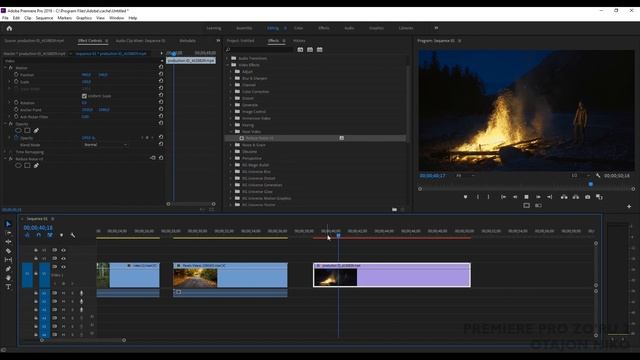
Task: Choose pen mask under Reduce Noise effect
Action: tap(36, 166)
